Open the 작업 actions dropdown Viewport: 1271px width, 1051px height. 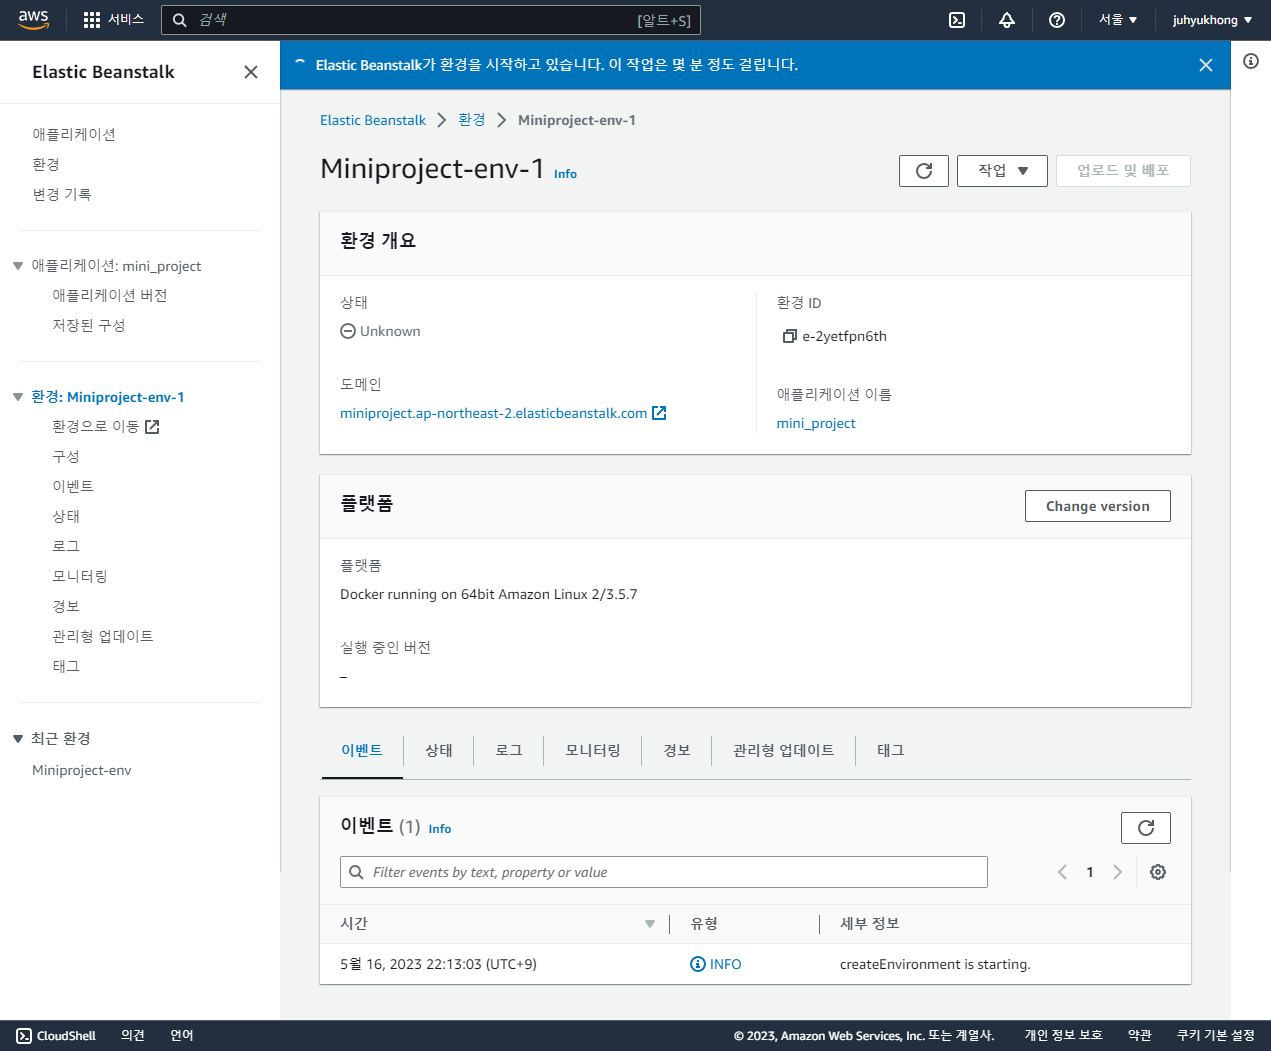[x=1002, y=171]
